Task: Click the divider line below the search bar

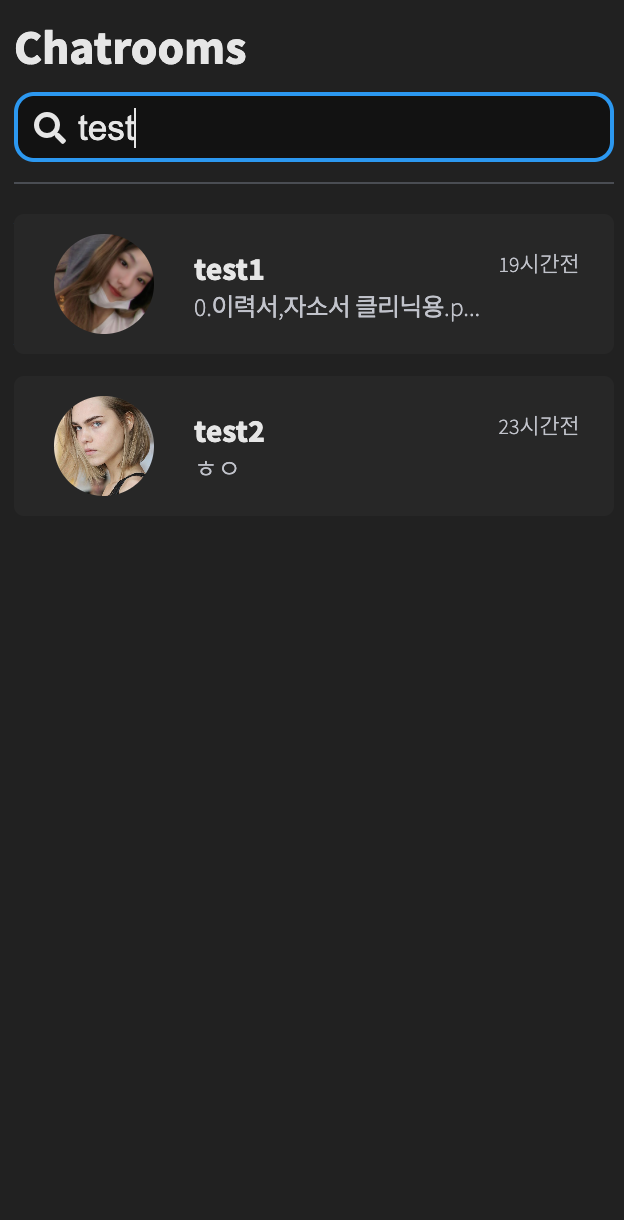Action: coord(312,184)
